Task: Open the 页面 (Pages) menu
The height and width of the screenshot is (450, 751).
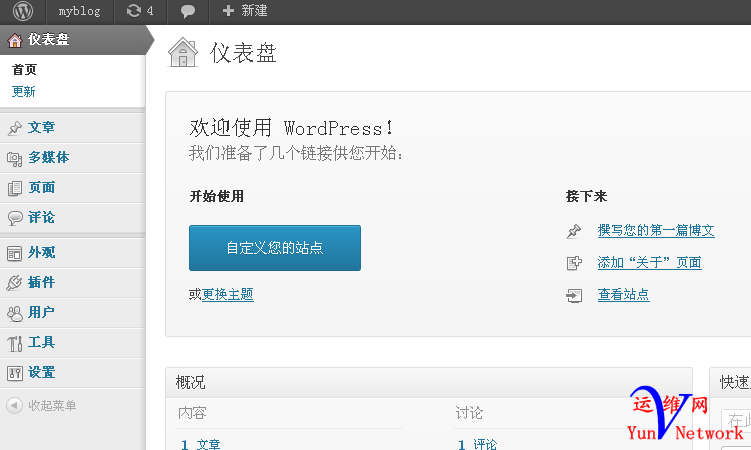Action: coord(41,187)
